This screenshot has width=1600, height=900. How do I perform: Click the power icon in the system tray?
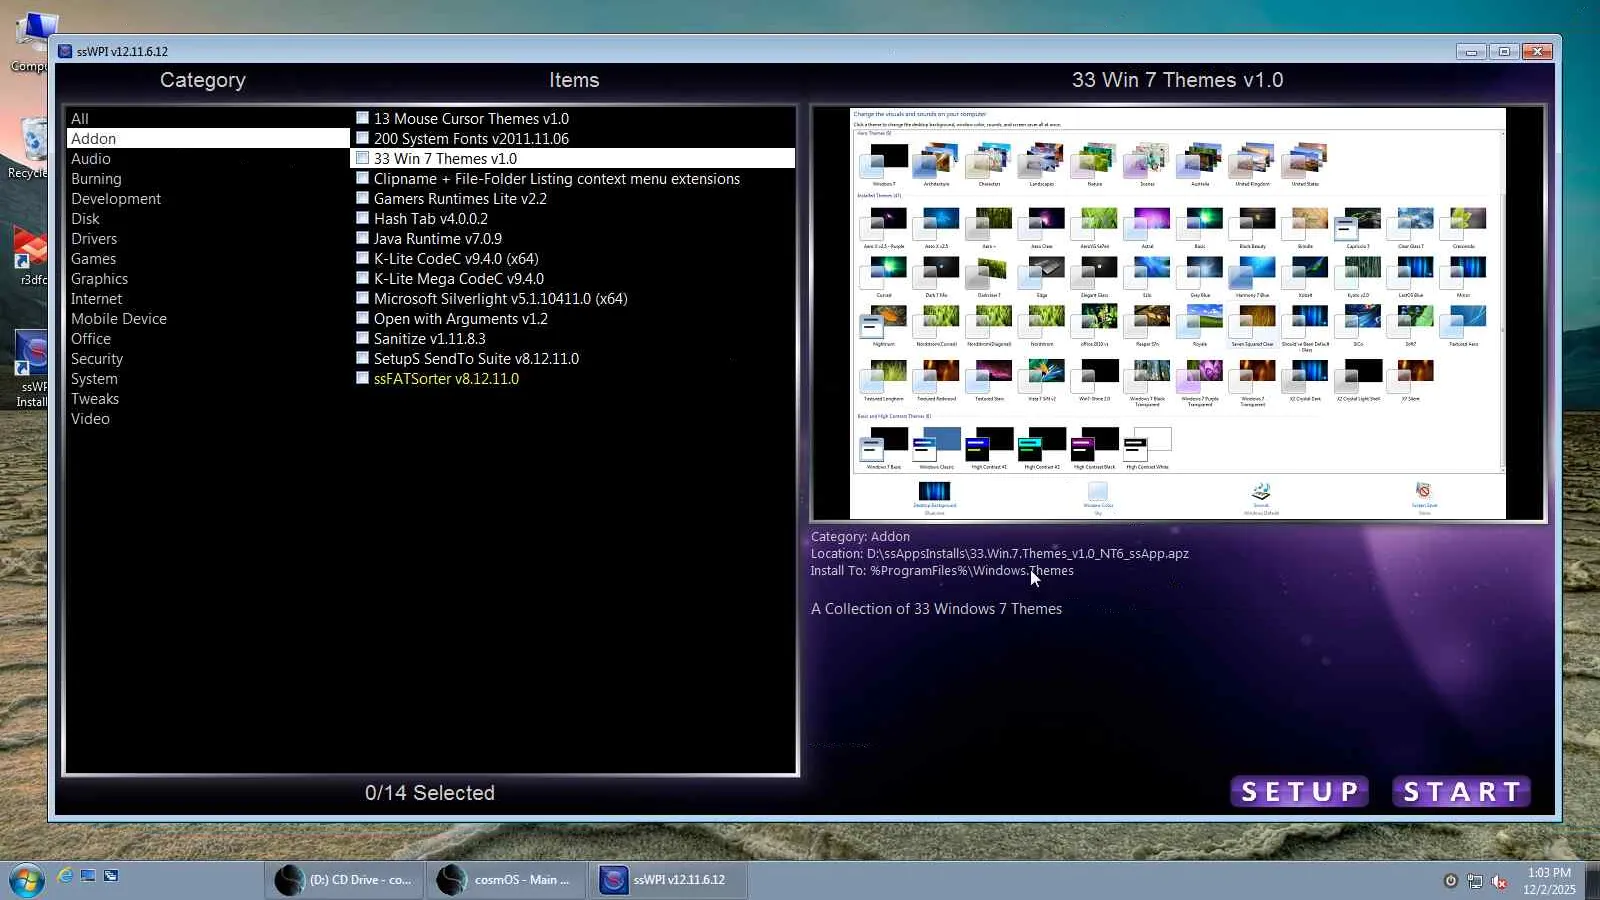[1450, 881]
